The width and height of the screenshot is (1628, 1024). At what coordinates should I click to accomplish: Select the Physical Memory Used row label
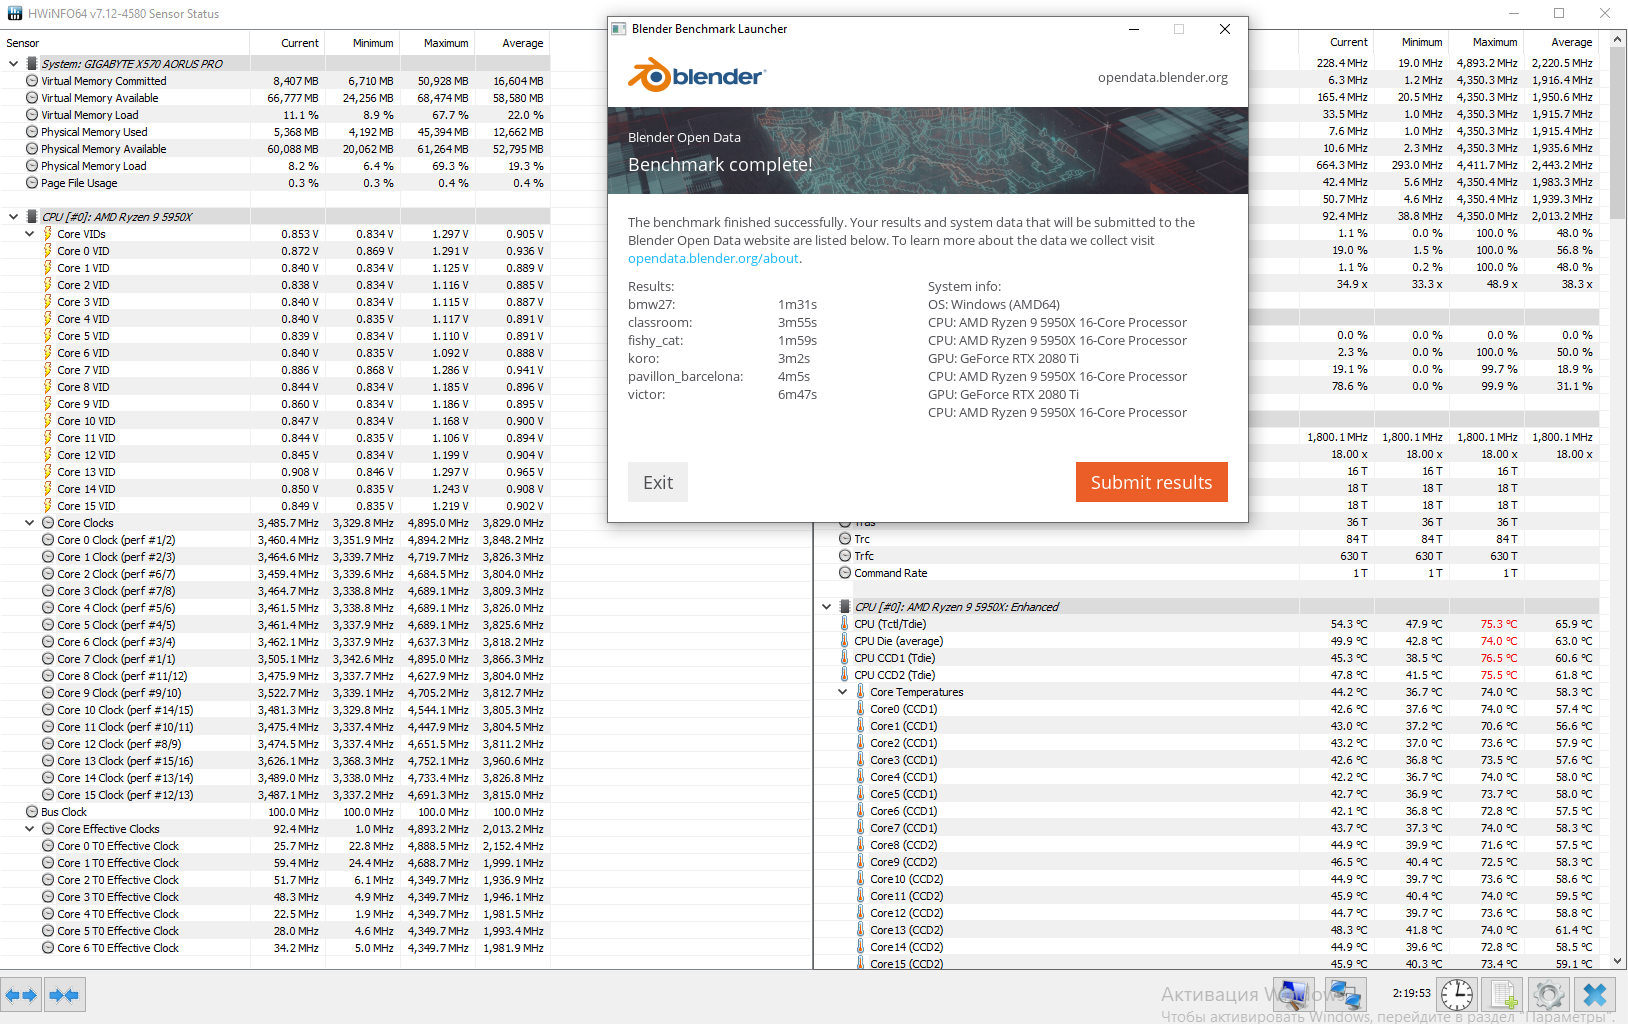click(94, 132)
